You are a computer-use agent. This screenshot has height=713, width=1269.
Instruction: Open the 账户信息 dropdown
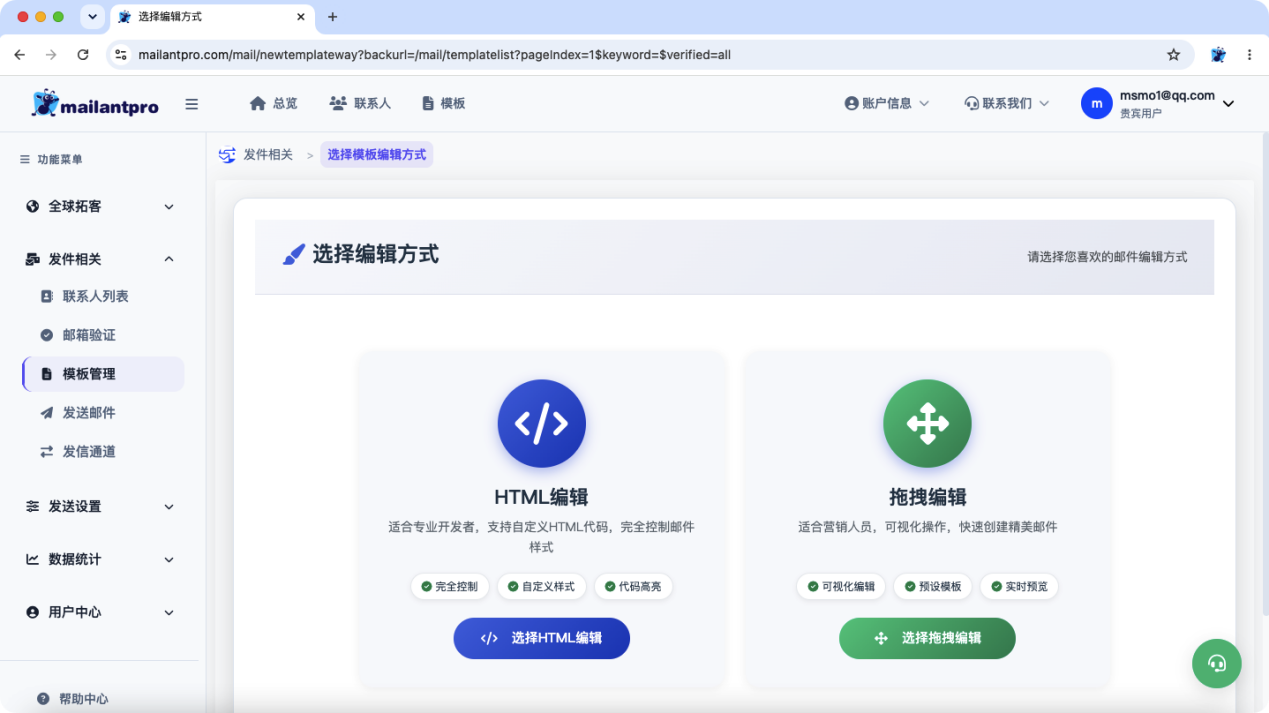tap(887, 103)
